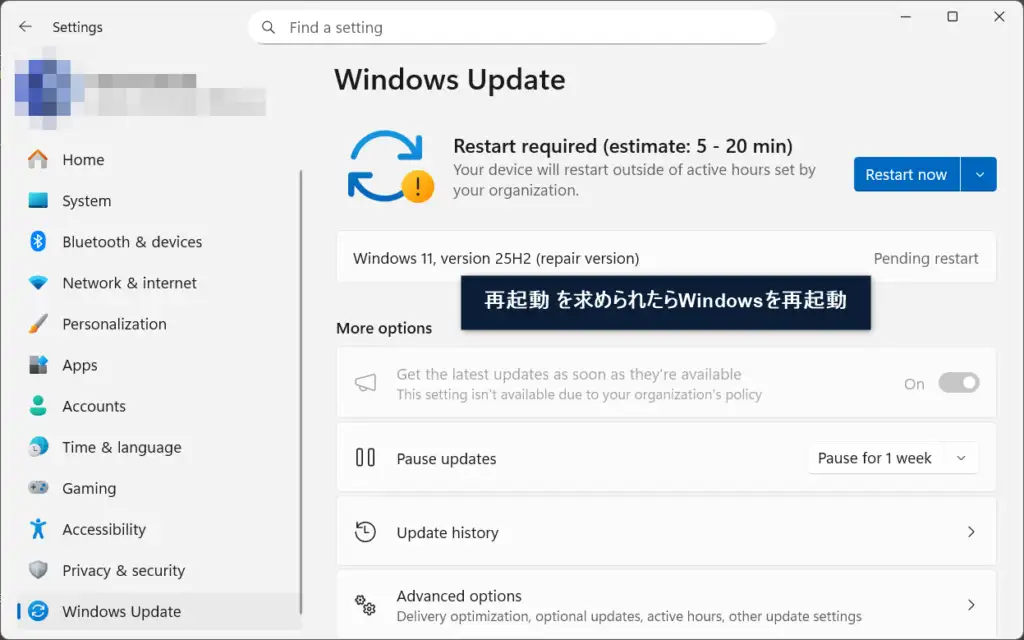Image resolution: width=1024 pixels, height=640 pixels.
Task: Click the Gaming controller icon
Action: click(x=38, y=488)
